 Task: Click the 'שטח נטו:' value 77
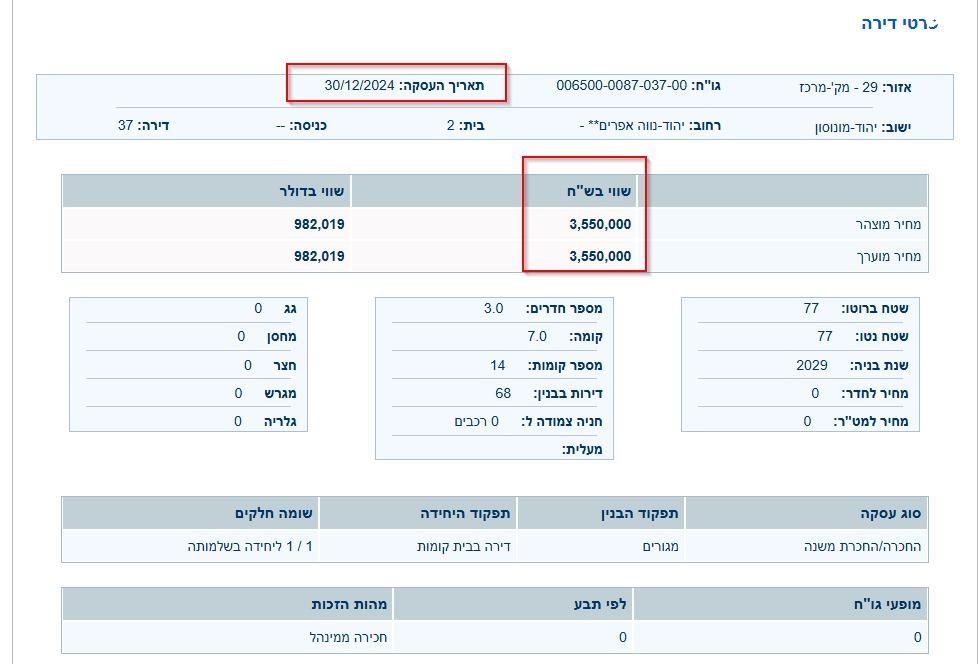[x=825, y=336]
